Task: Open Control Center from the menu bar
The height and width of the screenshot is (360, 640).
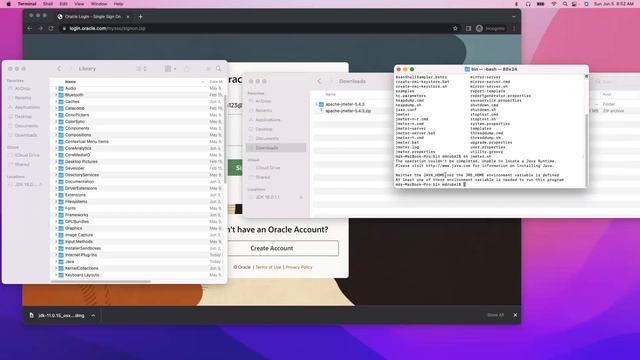Action: [x=575, y=4]
